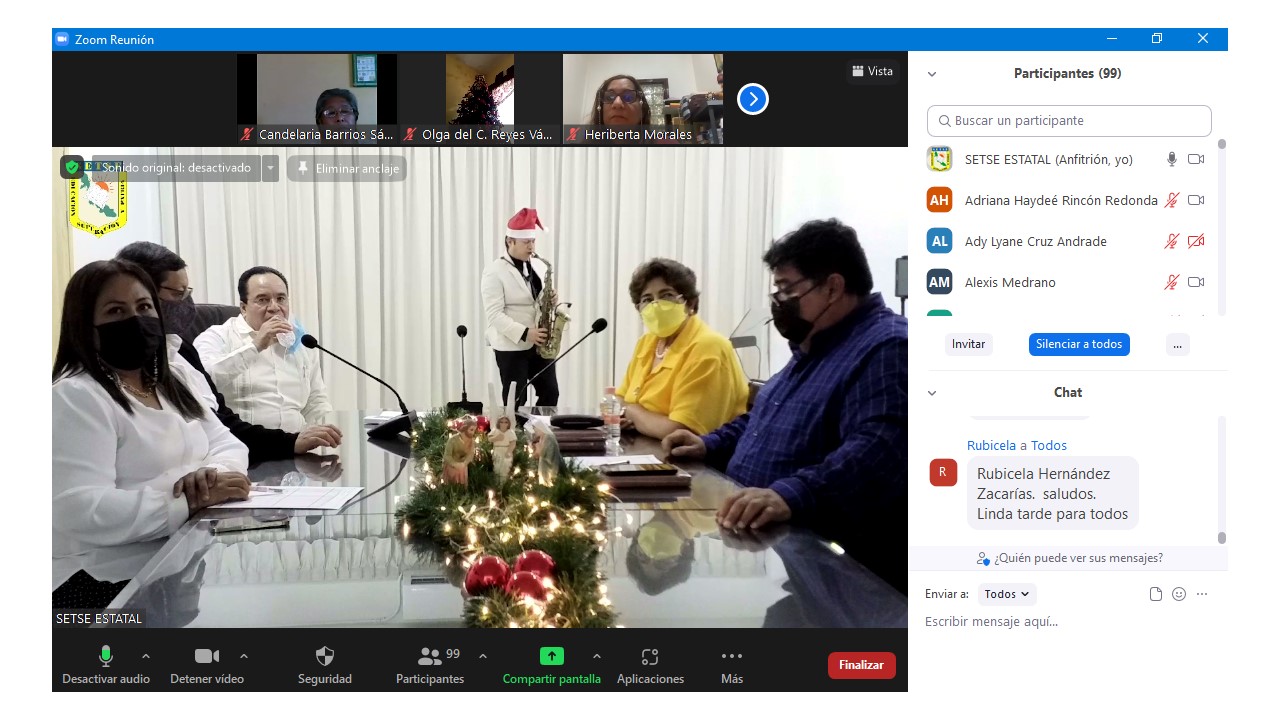The image size is (1280, 720).
Task: Select the AM avatar for Alexis Medrano
Action: (x=939, y=282)
